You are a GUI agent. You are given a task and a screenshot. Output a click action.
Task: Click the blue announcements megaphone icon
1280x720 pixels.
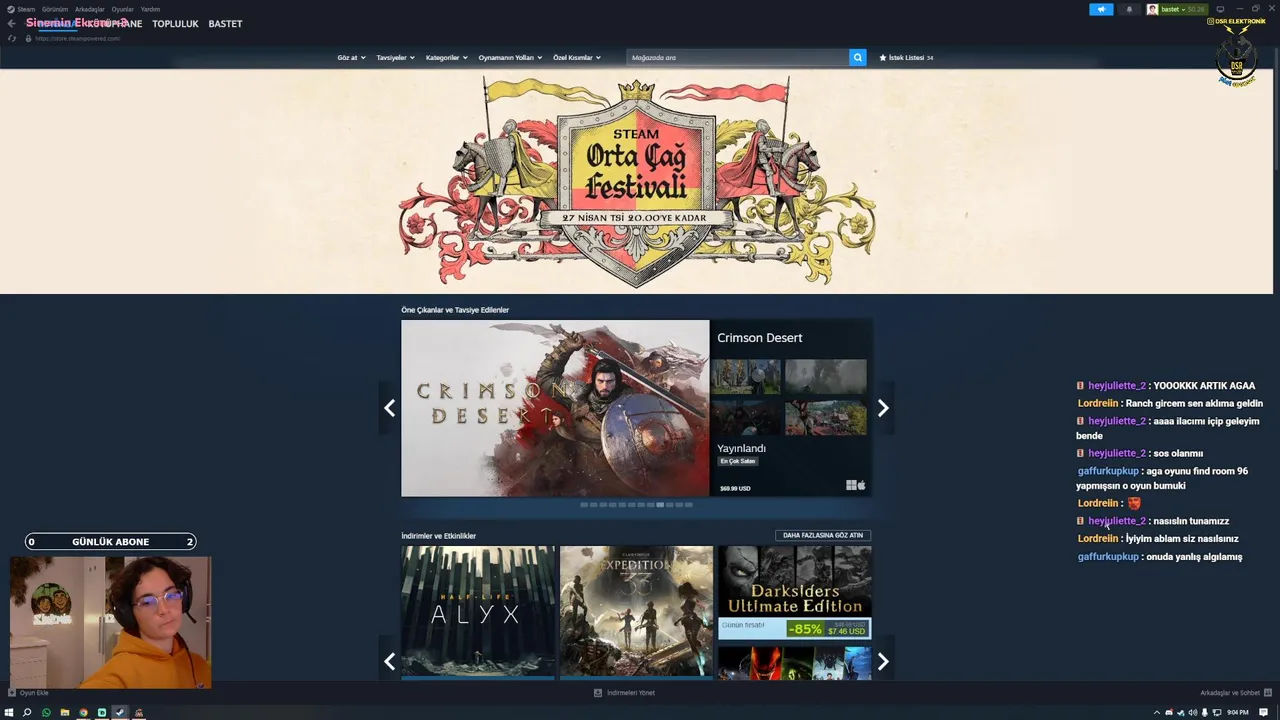coord(1101,9)
